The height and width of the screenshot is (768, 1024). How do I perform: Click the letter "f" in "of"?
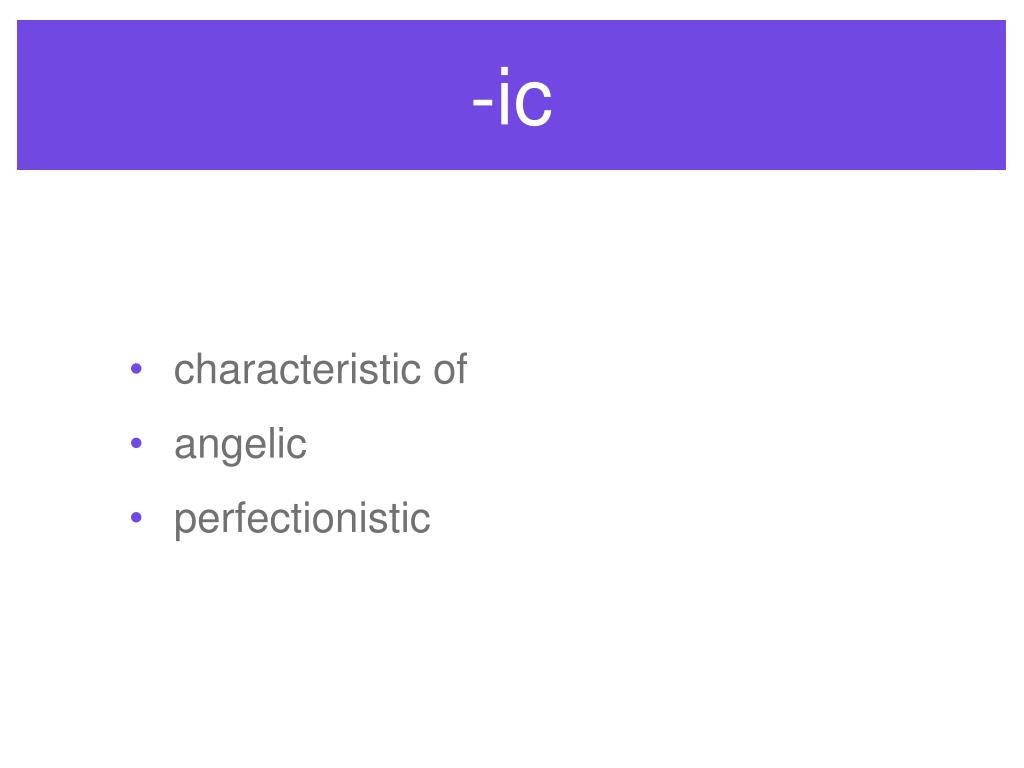pyautogui.click(x=461, y=370)
